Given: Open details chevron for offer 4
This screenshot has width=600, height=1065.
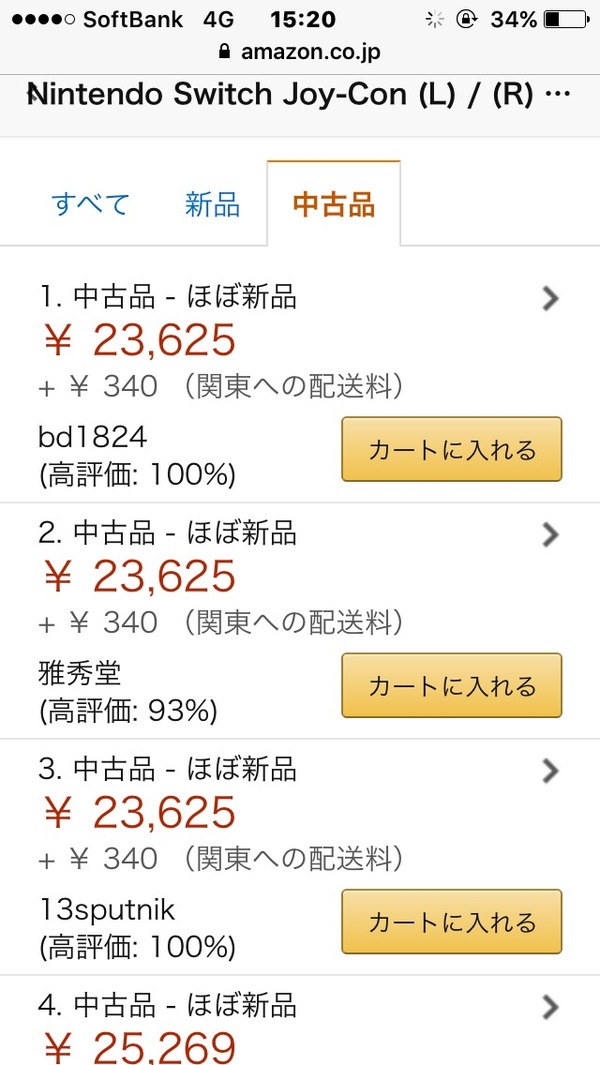Looking at the screenshot, I should pos(550,1007).
